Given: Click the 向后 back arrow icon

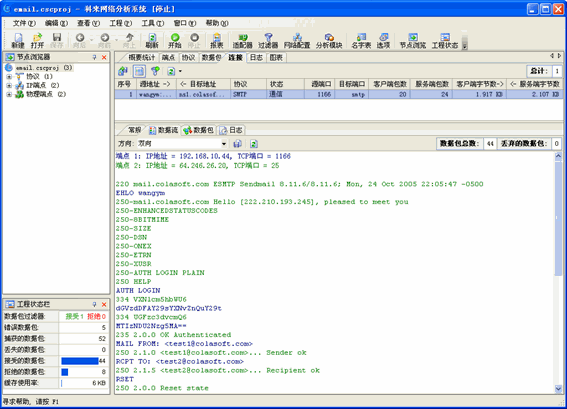Looking at the screenshot, I should pos(80,40).
